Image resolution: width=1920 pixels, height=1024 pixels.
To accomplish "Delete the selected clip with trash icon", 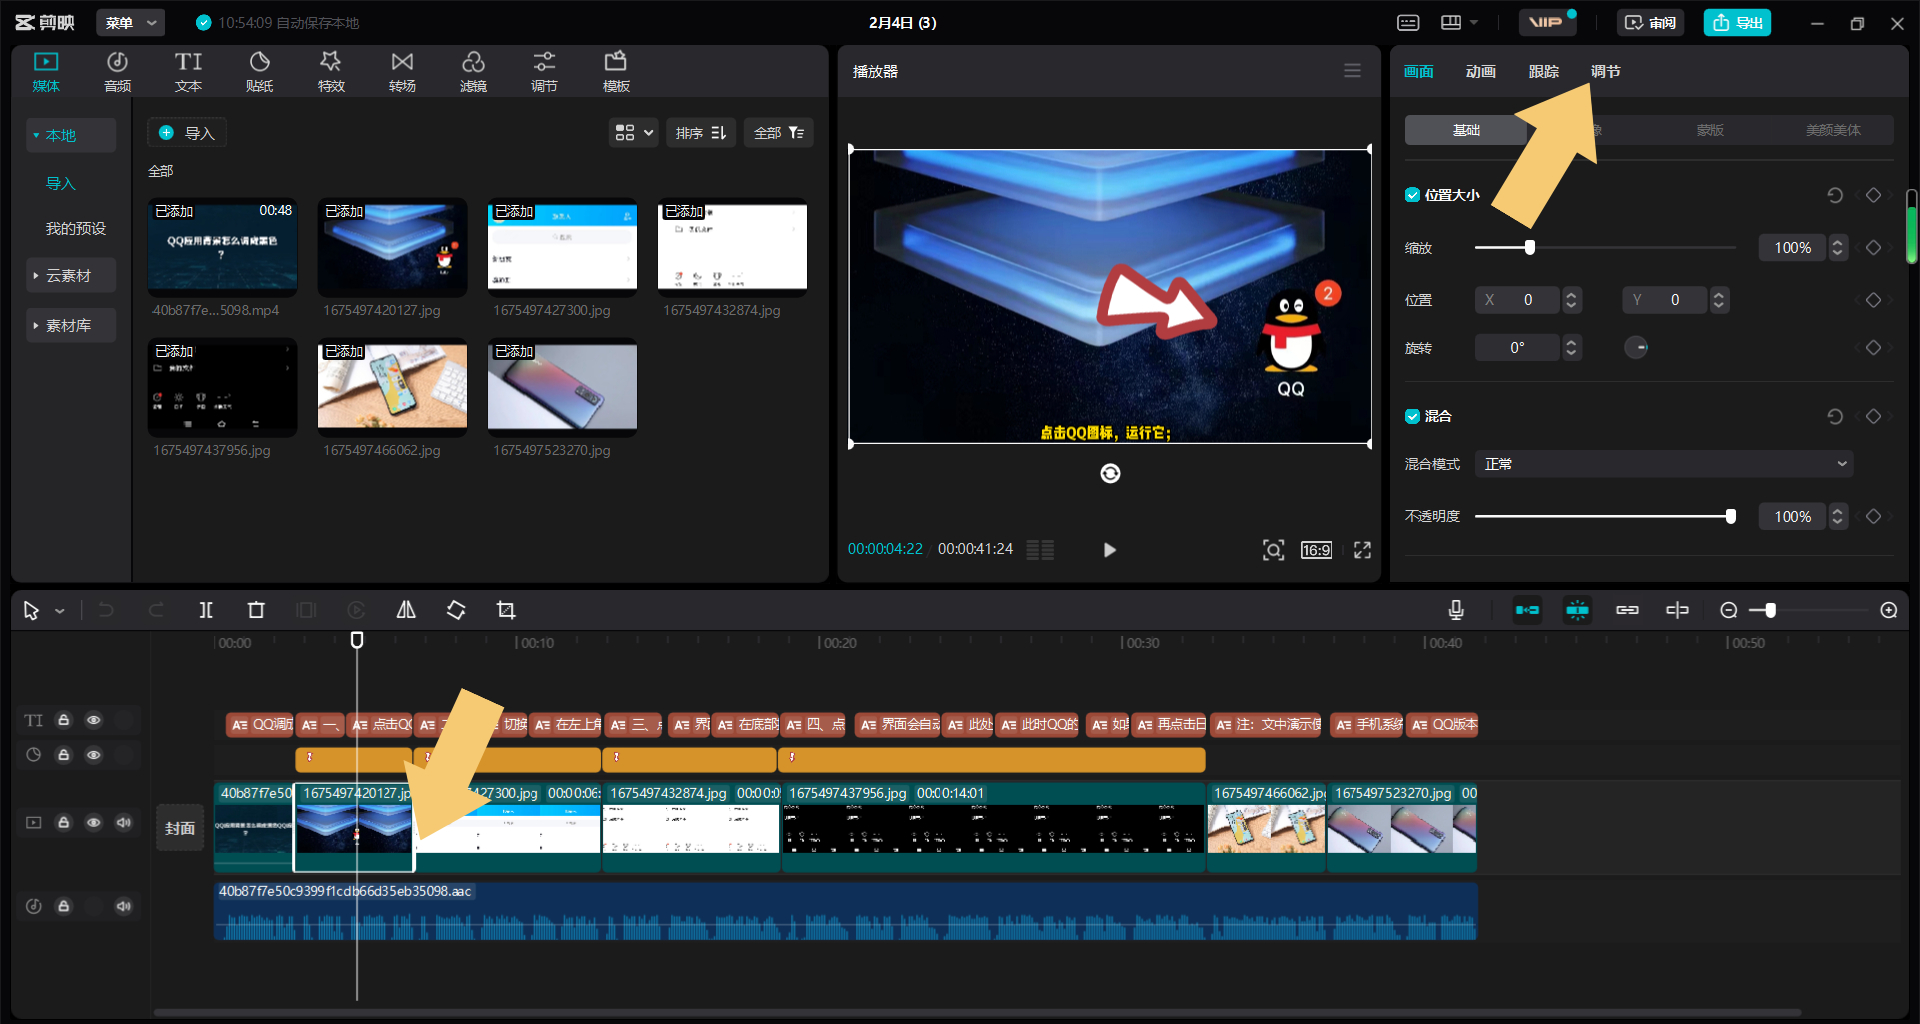I will (256, 610).
